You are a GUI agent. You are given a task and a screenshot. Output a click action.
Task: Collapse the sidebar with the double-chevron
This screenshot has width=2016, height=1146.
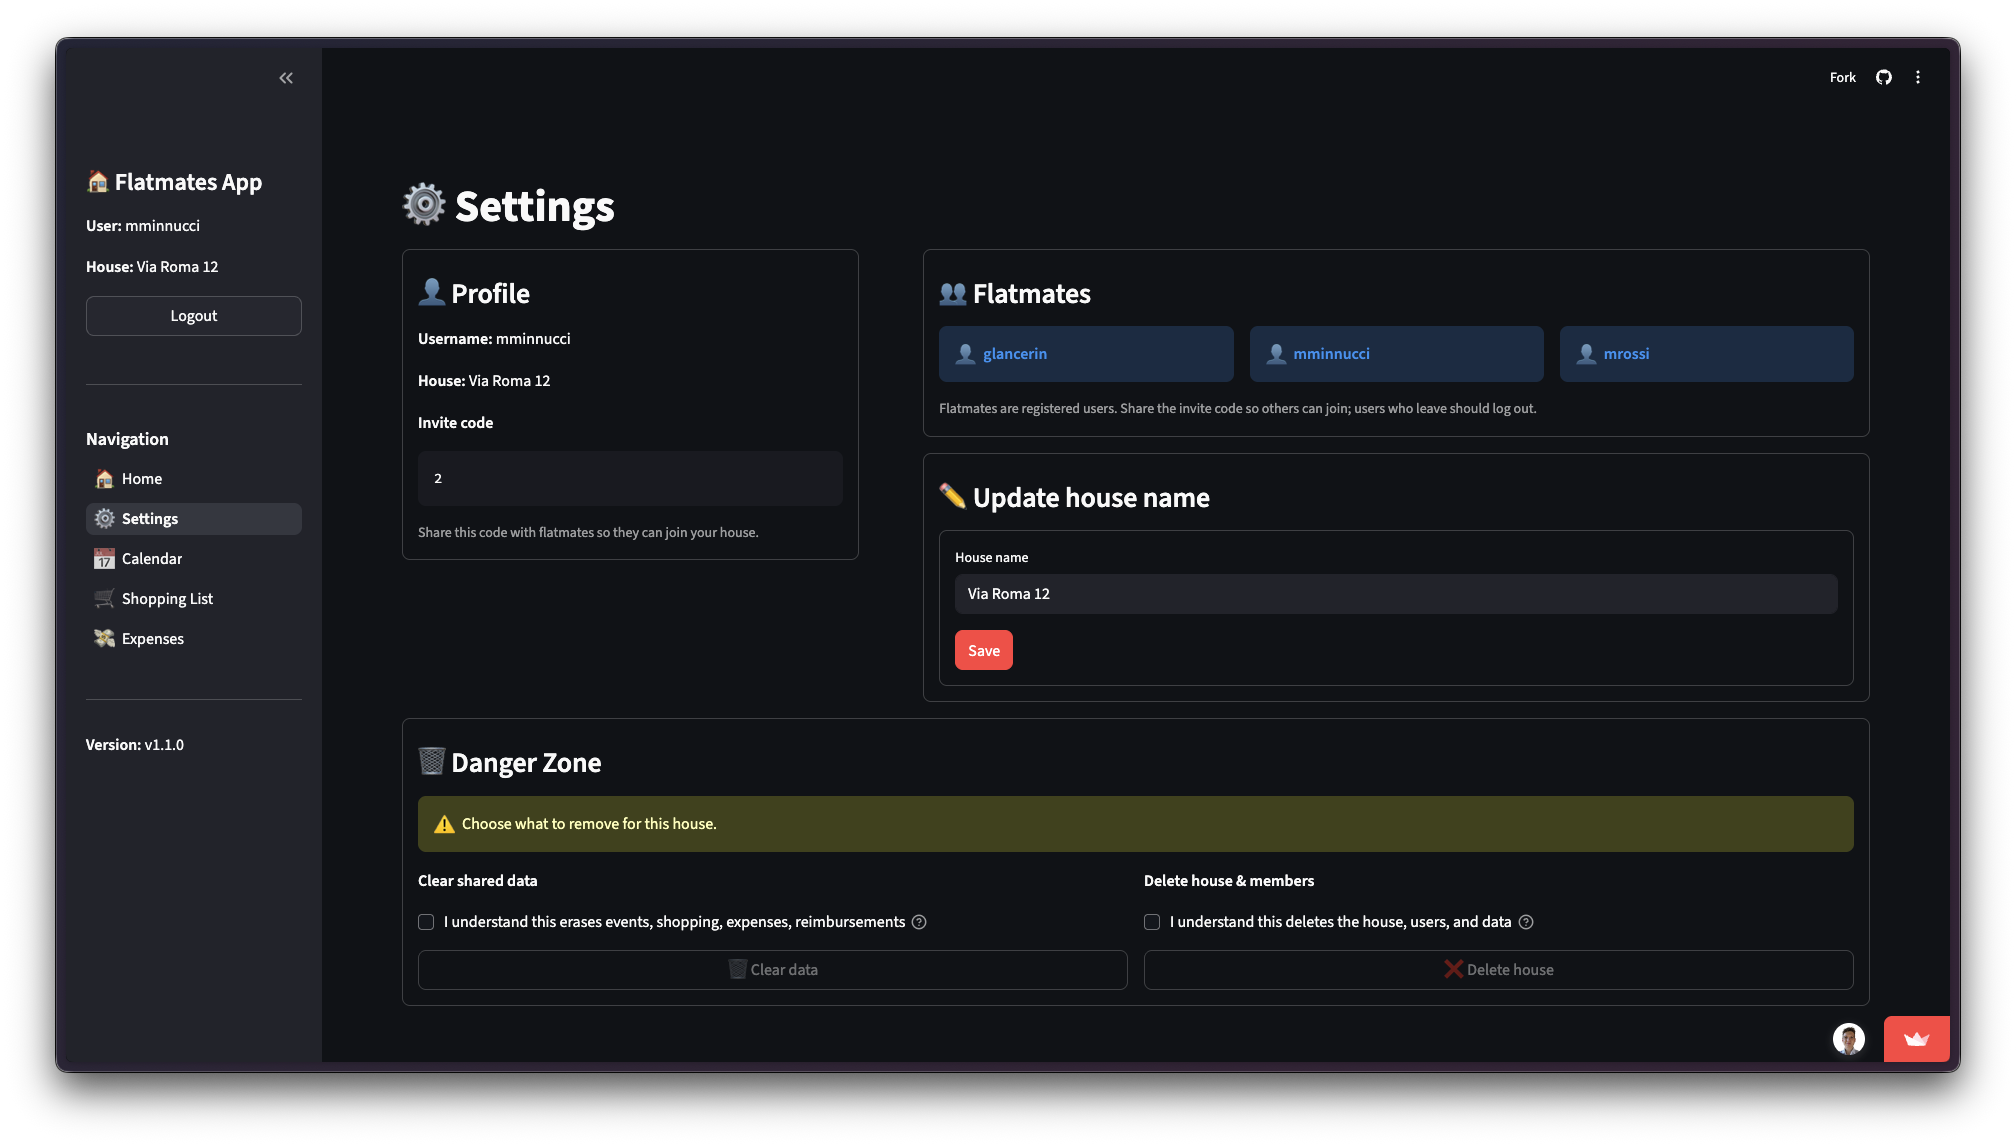click(285, 77)
